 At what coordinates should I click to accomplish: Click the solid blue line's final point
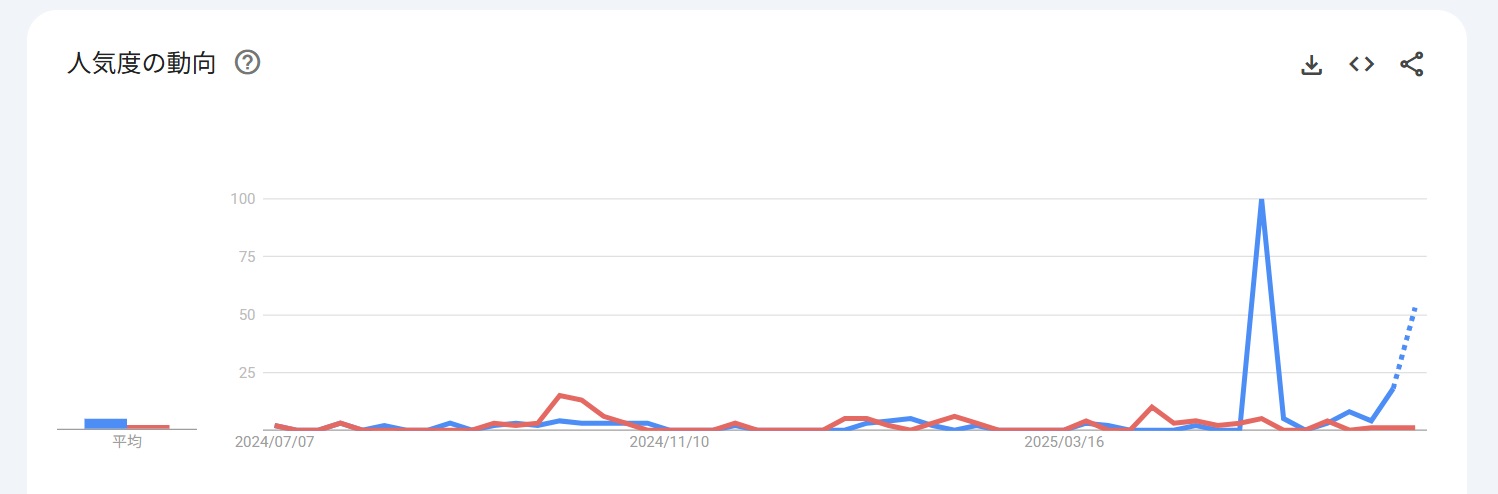tap(1393, 387)
